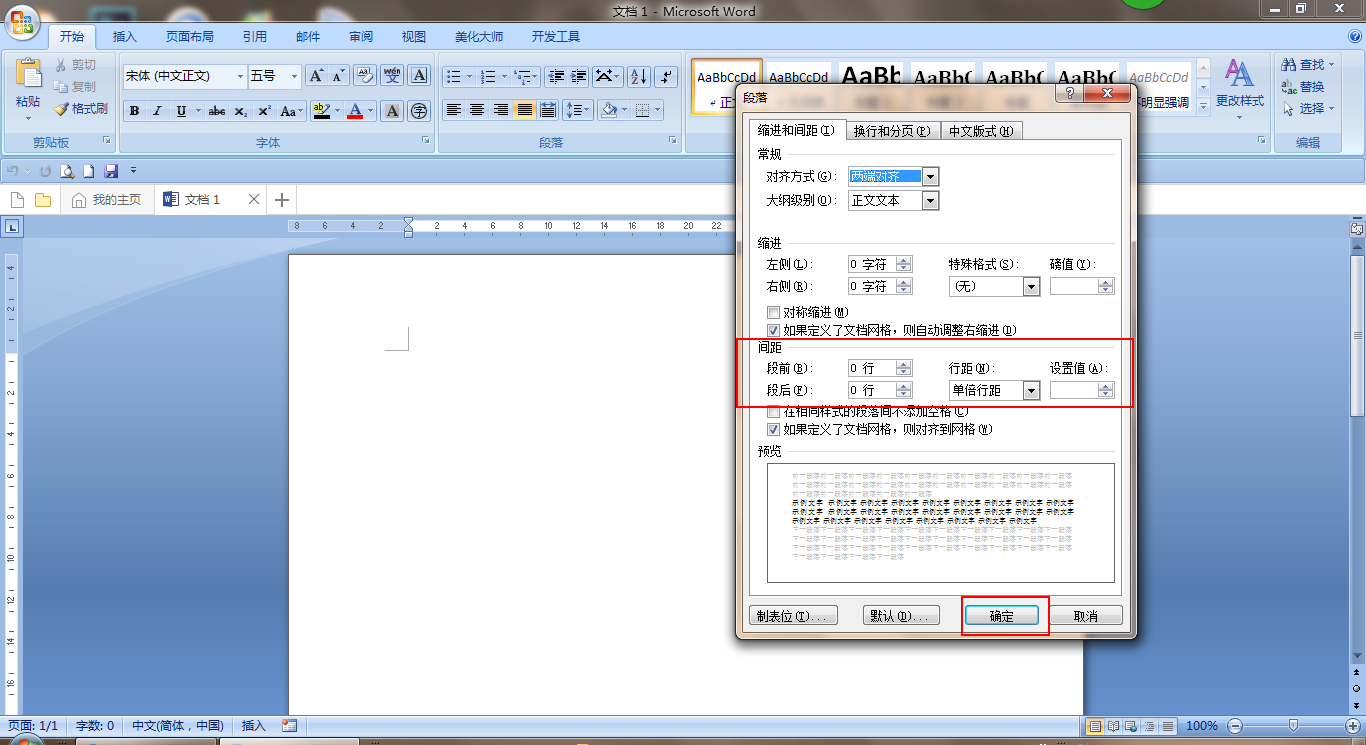Open the 行距 line spacing dropdown
This screenshot has height=745, width=1366.
tap(1031, 391)
